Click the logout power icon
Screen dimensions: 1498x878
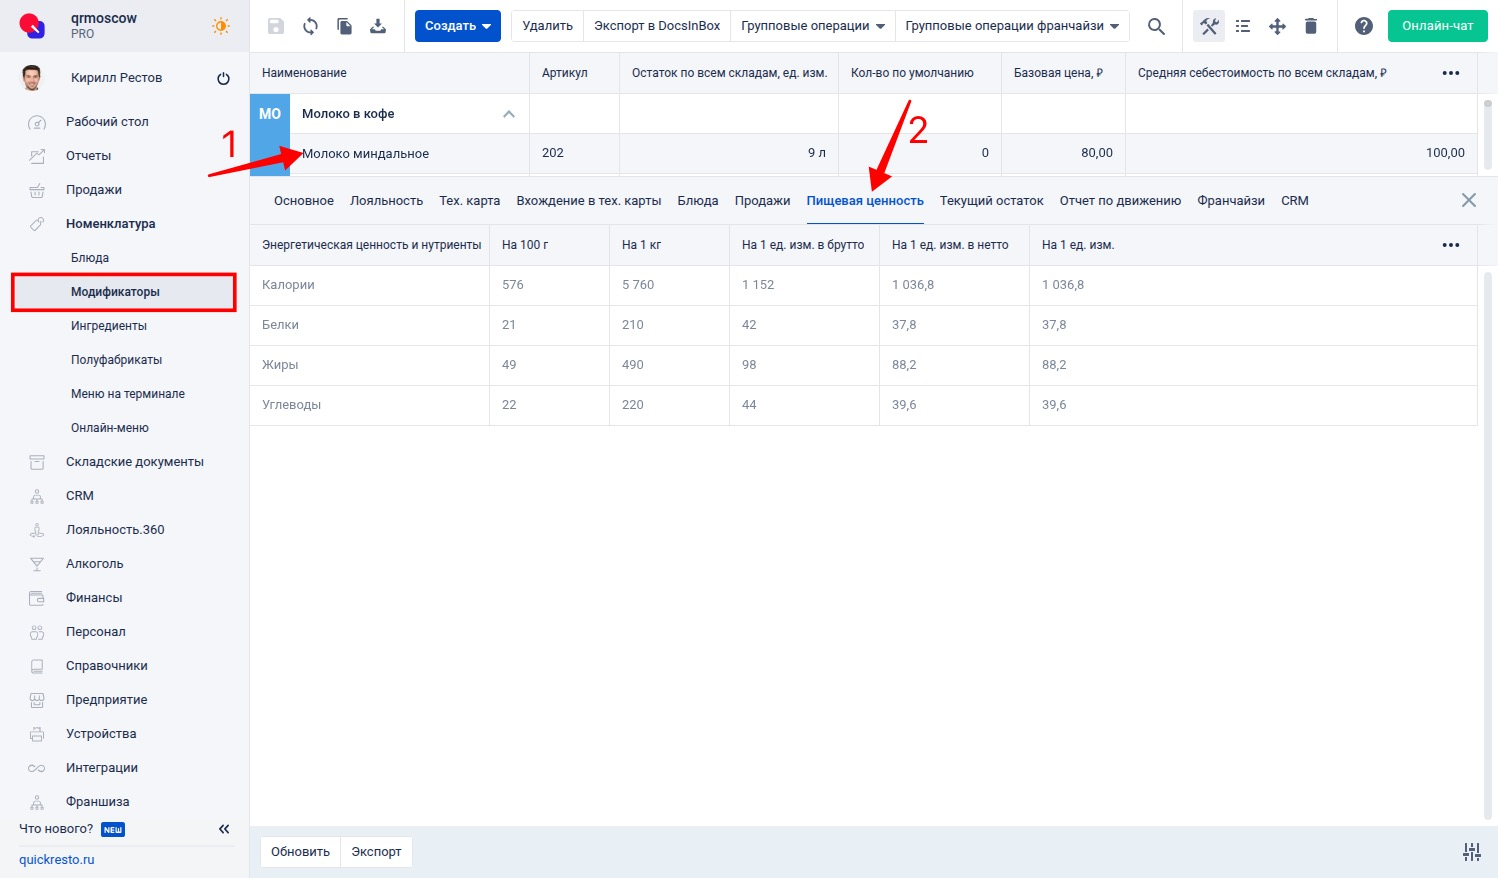pos(223,78)
